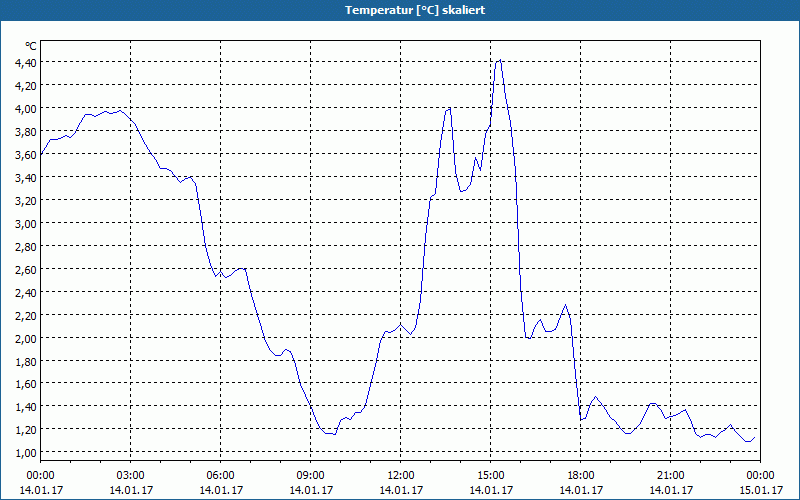The image size is (800, 500).
Task: Pick the 3,40 axis tick label
Action: click(x=27, y=177)
